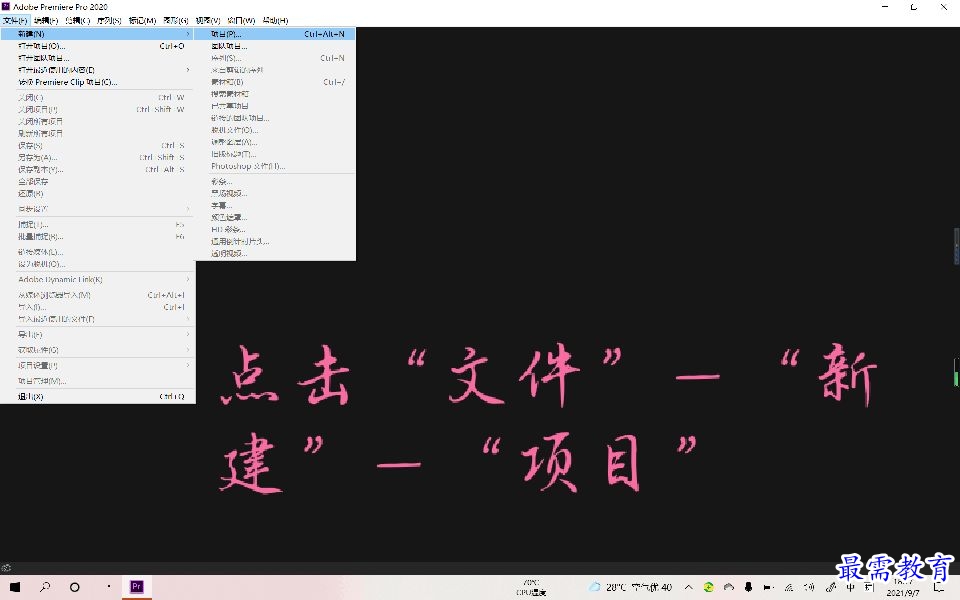The height and width of the screenshot is (600, 960).
Task: Select 黑场视频... in the New submenu
Action: pos(275,193)
